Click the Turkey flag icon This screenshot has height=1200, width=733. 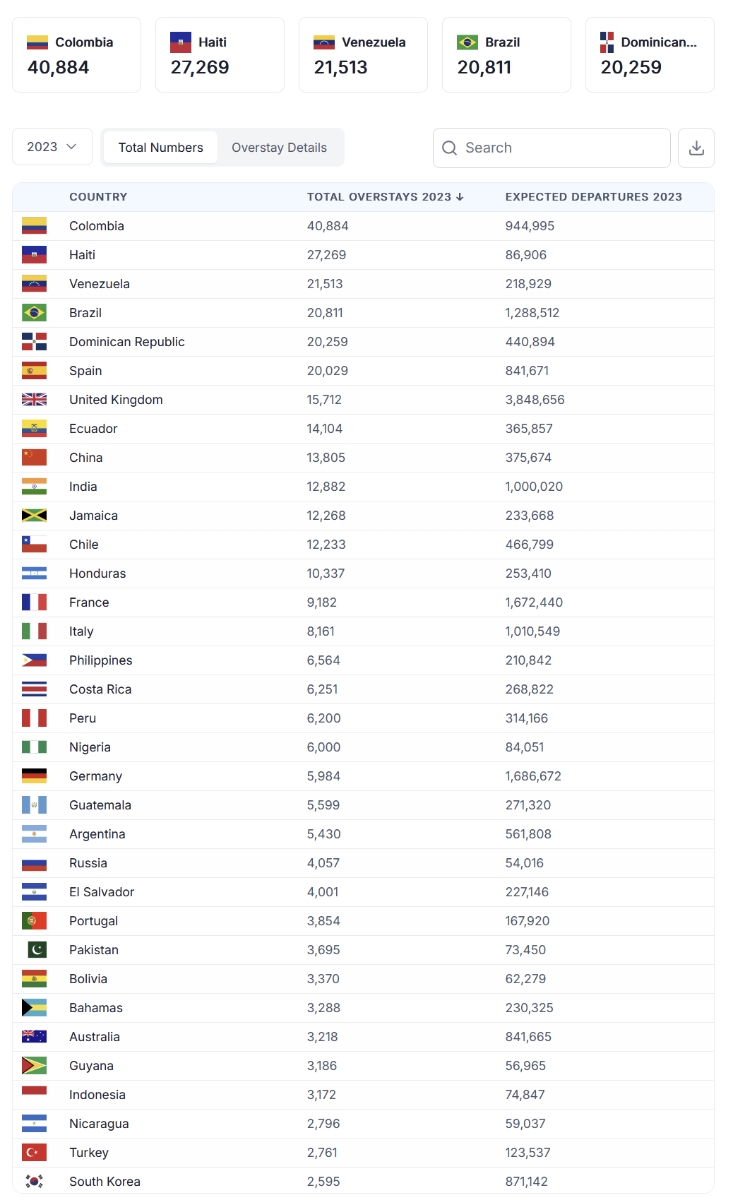(x=34, y=1153)
